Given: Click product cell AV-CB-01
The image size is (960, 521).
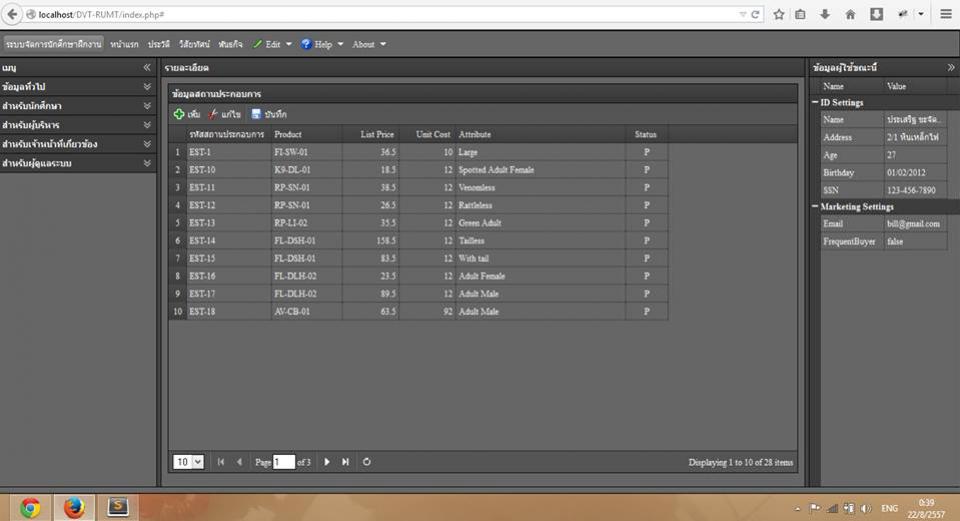Looking at the screenshot, I should (x=307, y=312).
